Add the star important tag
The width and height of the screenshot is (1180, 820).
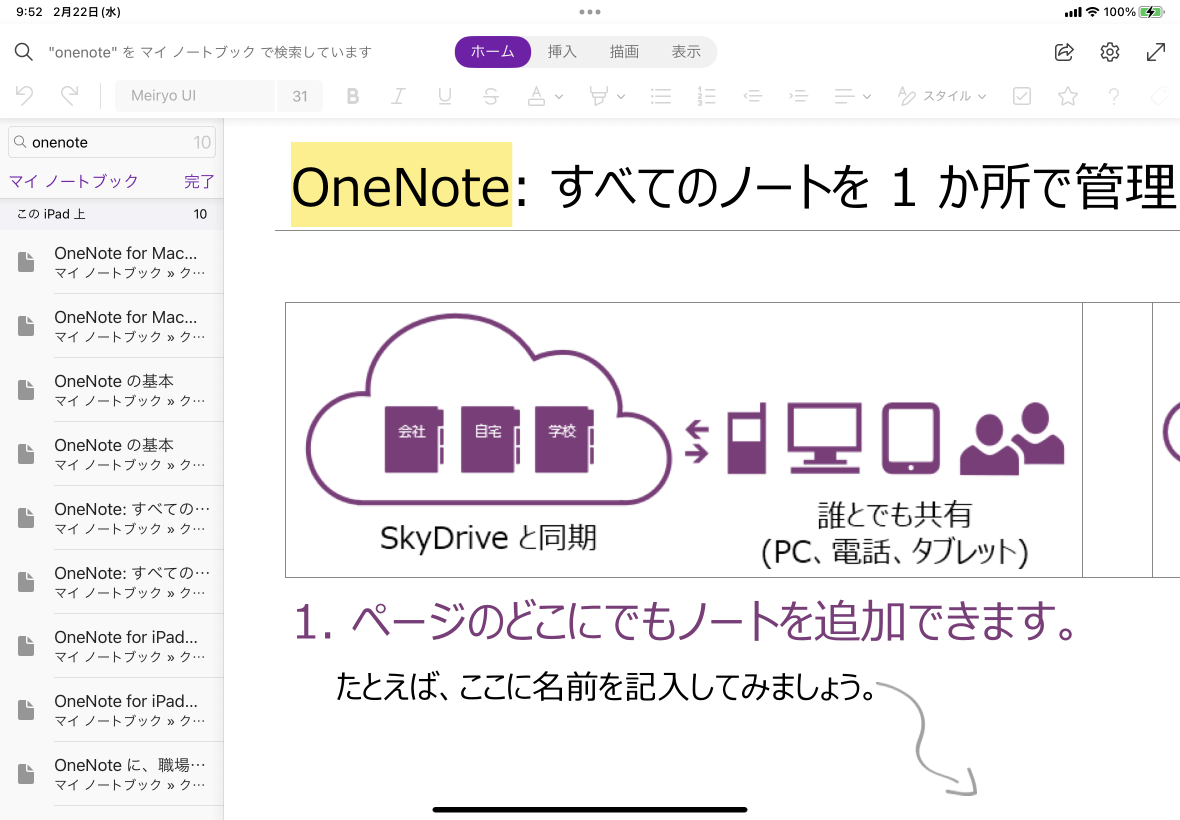(x=1068, y=96)
